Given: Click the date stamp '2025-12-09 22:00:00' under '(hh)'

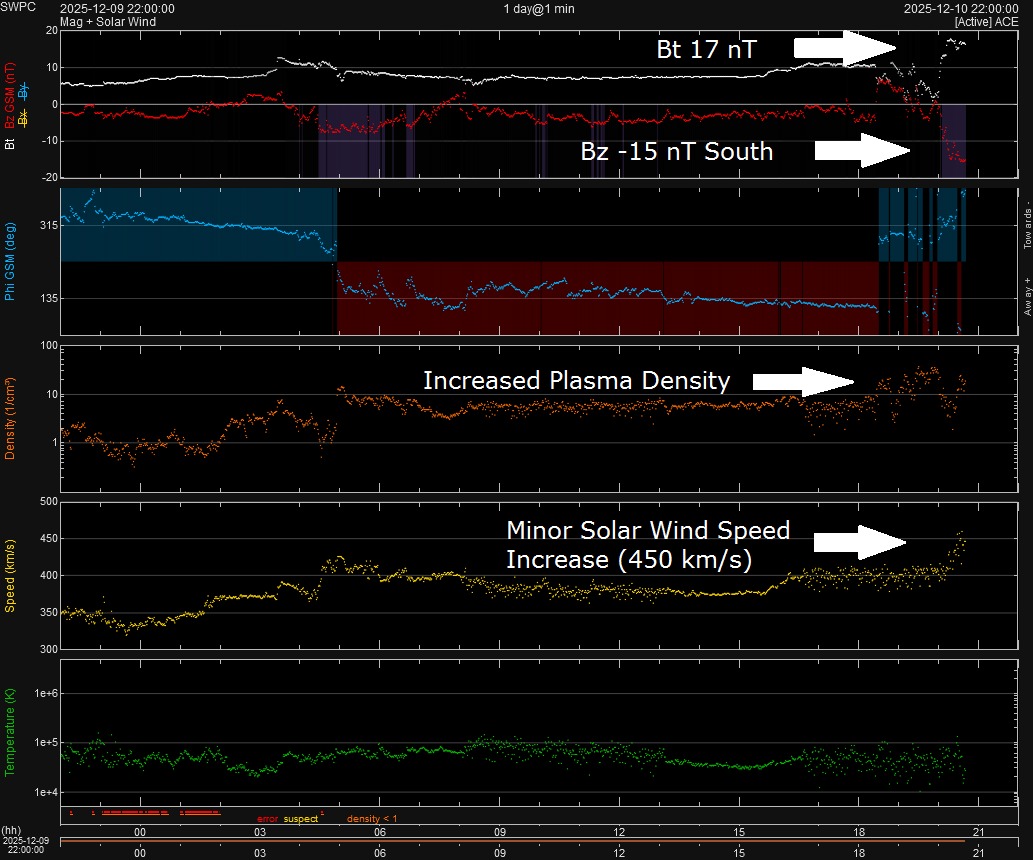Looking at the screenshot, I should [x=26, y=846].
